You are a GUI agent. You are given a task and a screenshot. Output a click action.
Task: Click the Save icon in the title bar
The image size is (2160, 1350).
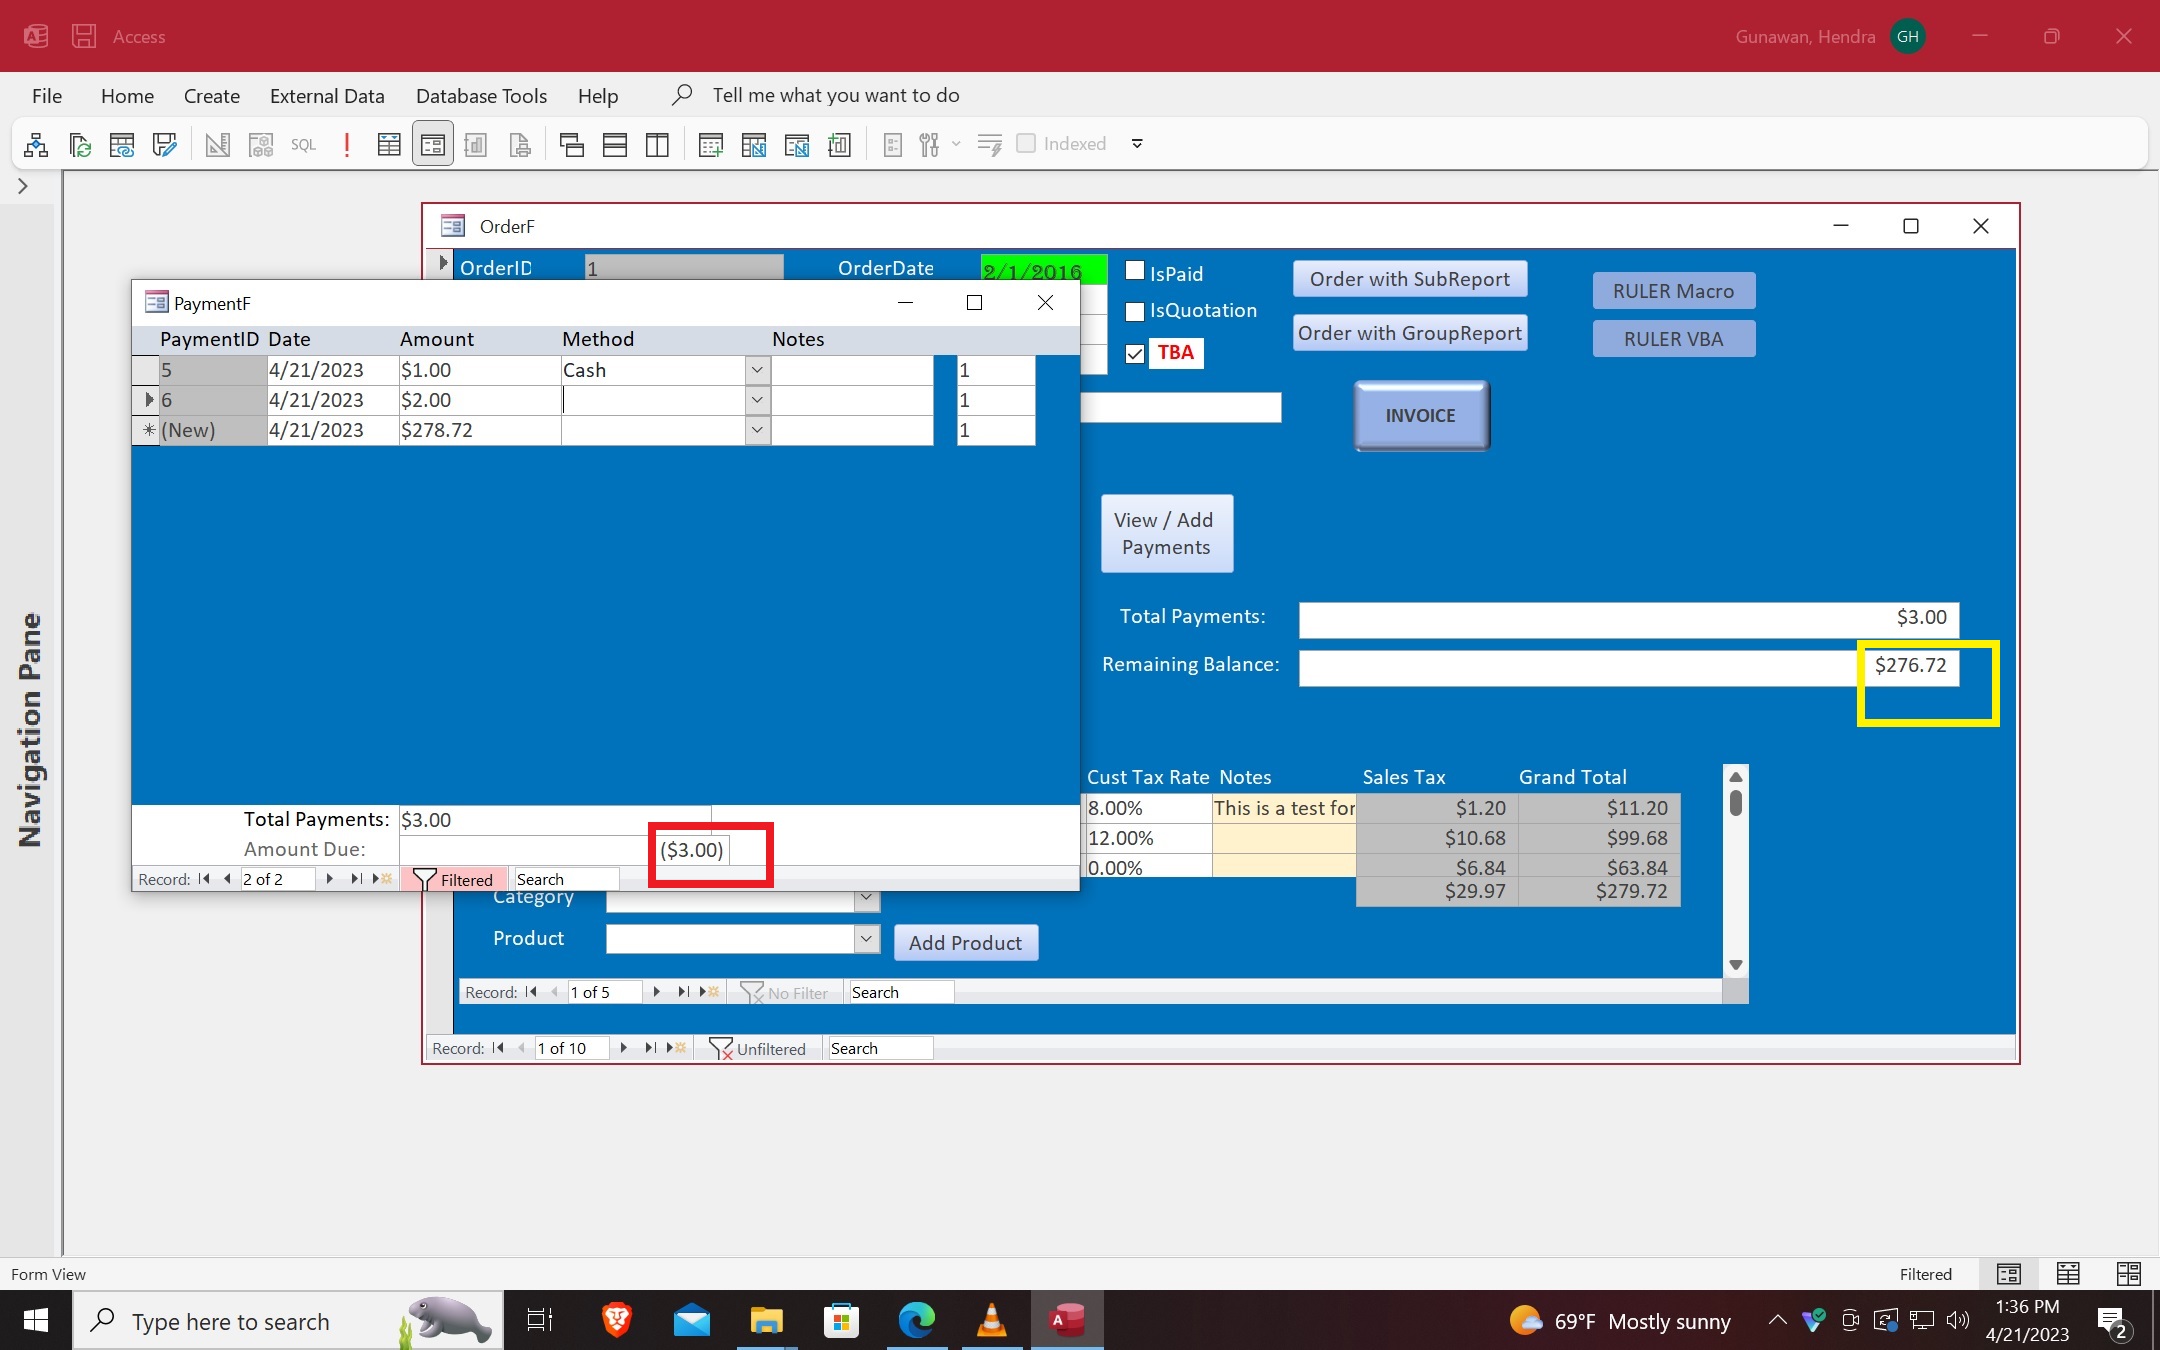(84, 36)
